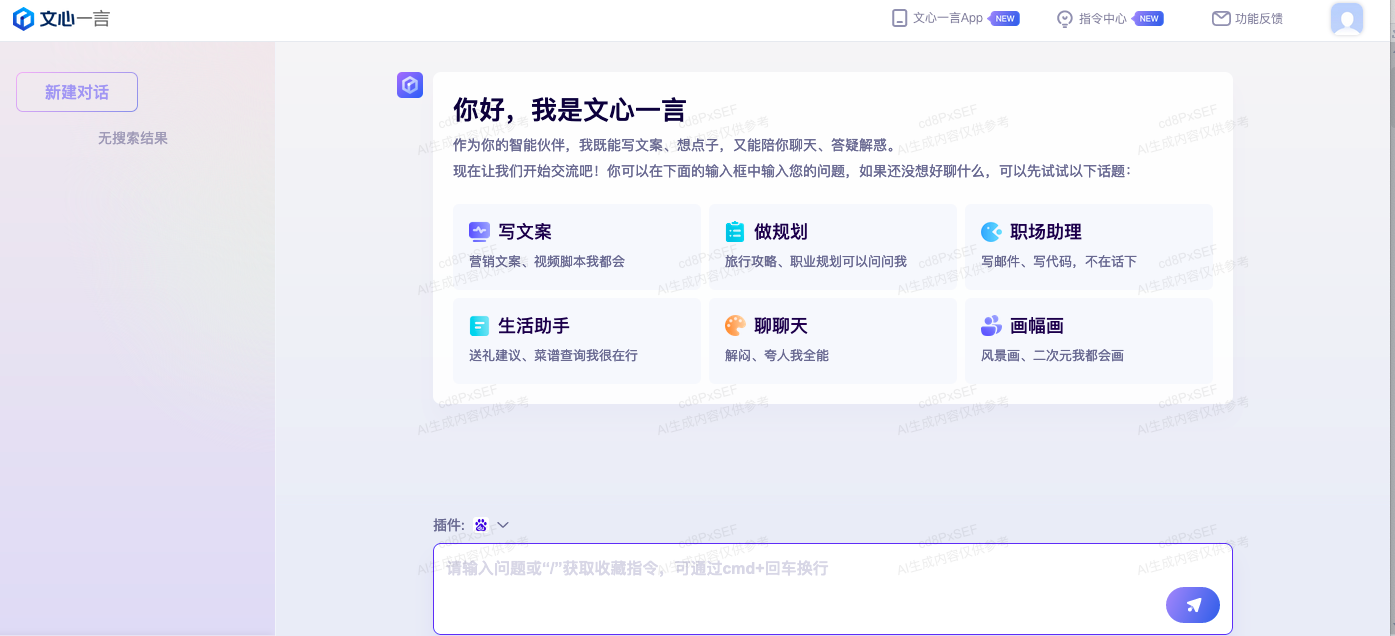The image size is (1395, 636).
Task: Send the message with the paper-plane button
Action: (1193, 605)
